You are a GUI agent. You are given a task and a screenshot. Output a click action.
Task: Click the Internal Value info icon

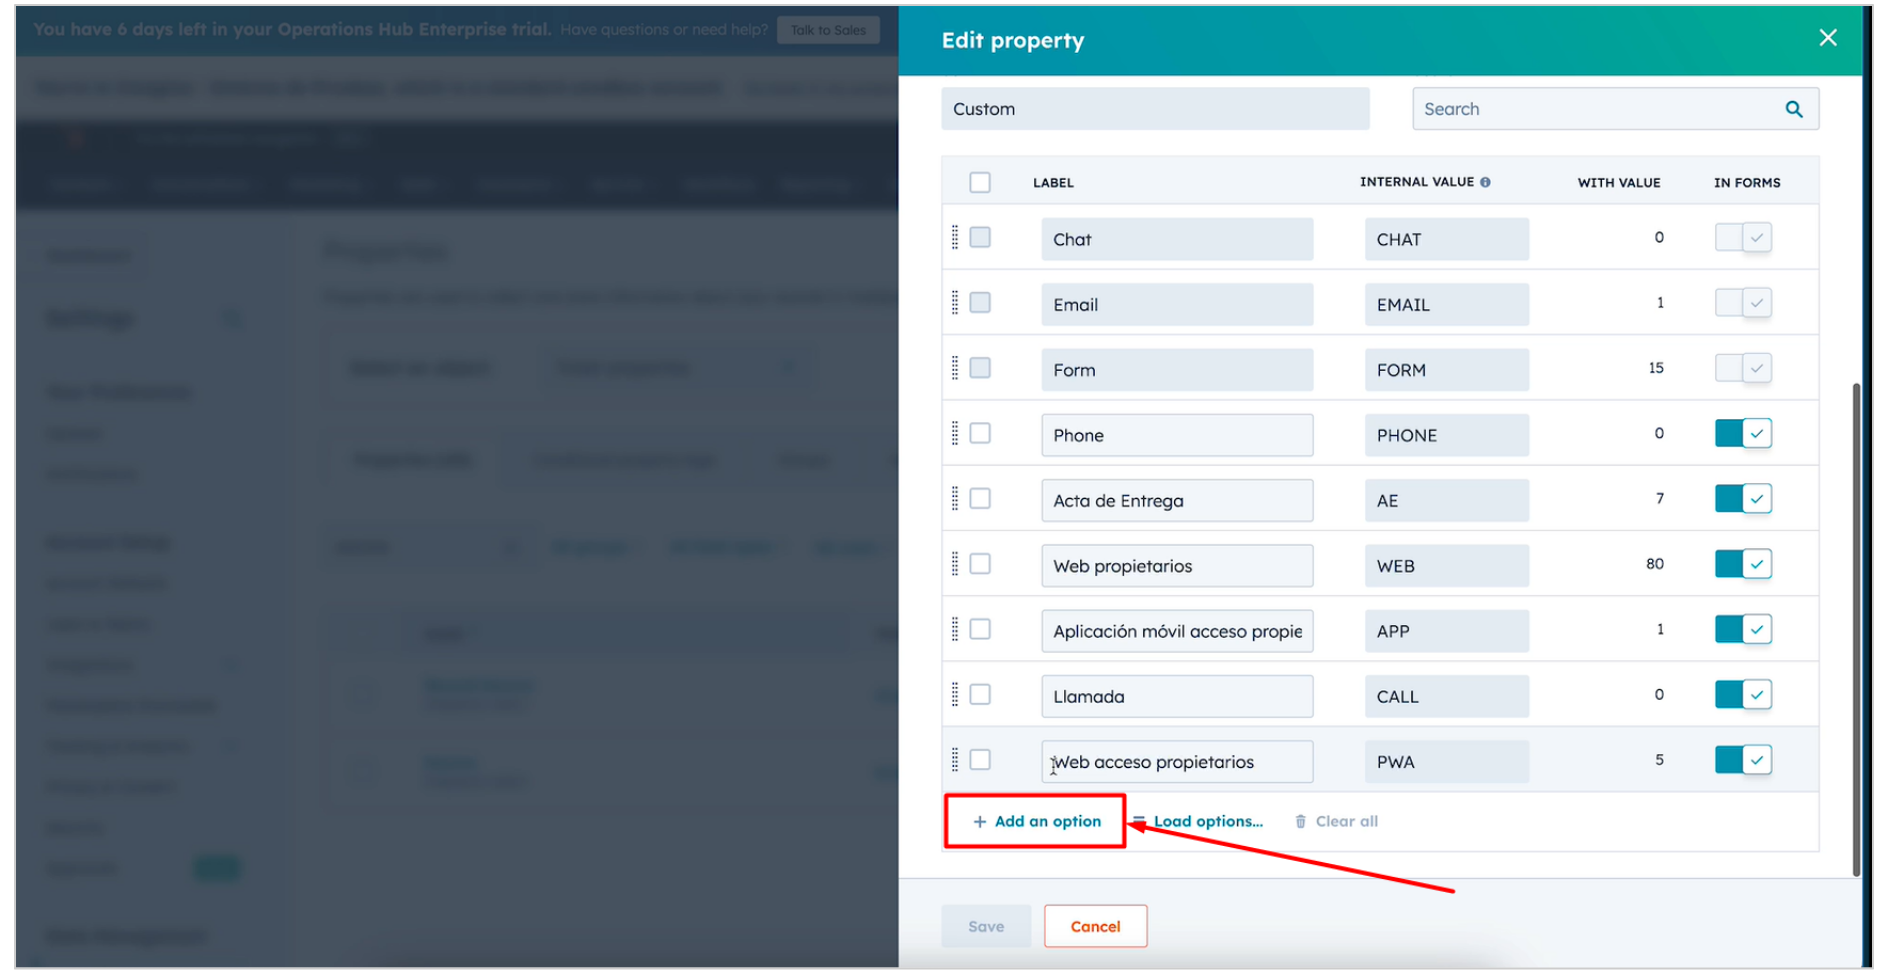click(x=1485, y=182)
